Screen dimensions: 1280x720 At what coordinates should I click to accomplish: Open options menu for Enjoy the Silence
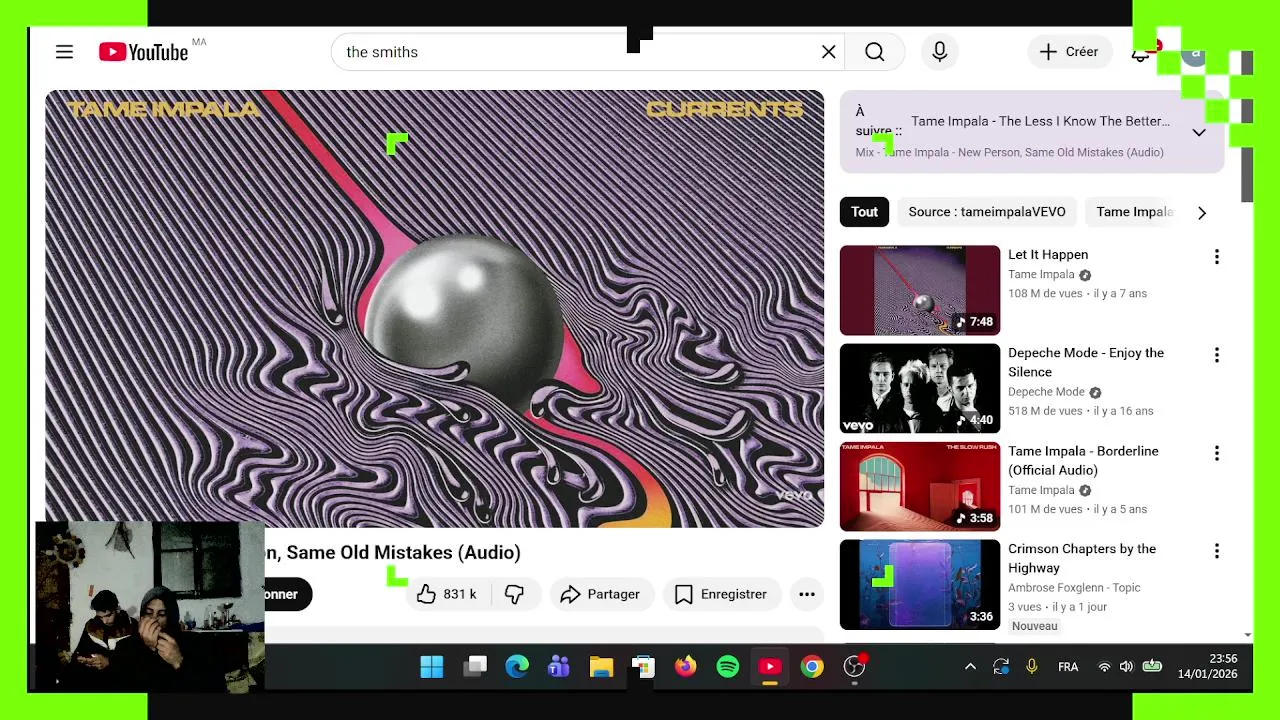1217,355
